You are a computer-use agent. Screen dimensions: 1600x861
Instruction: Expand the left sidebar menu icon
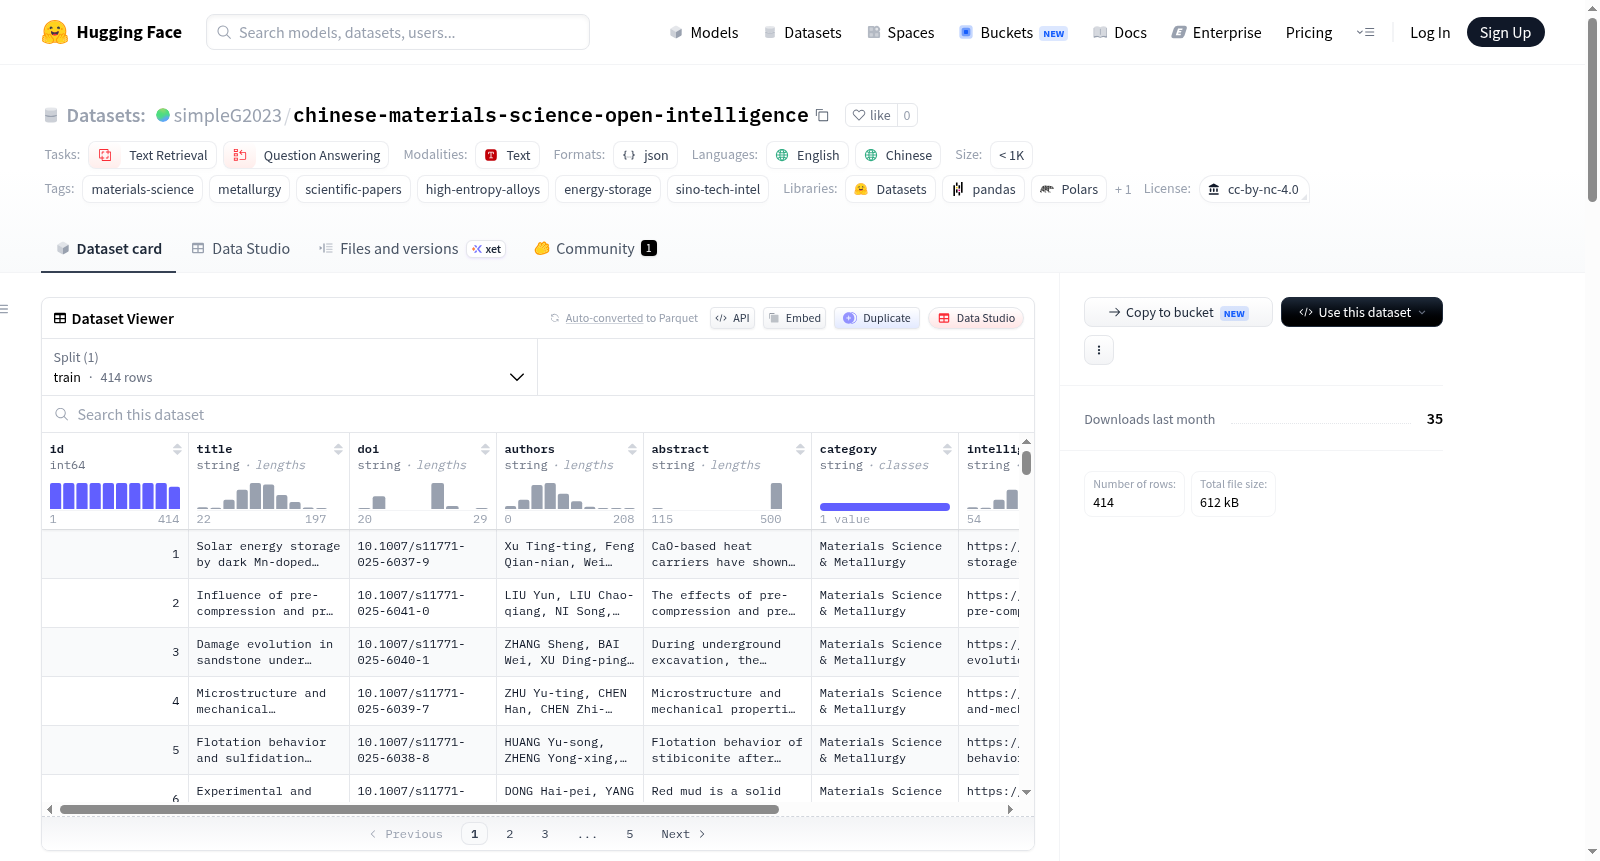tap(4, 309)
